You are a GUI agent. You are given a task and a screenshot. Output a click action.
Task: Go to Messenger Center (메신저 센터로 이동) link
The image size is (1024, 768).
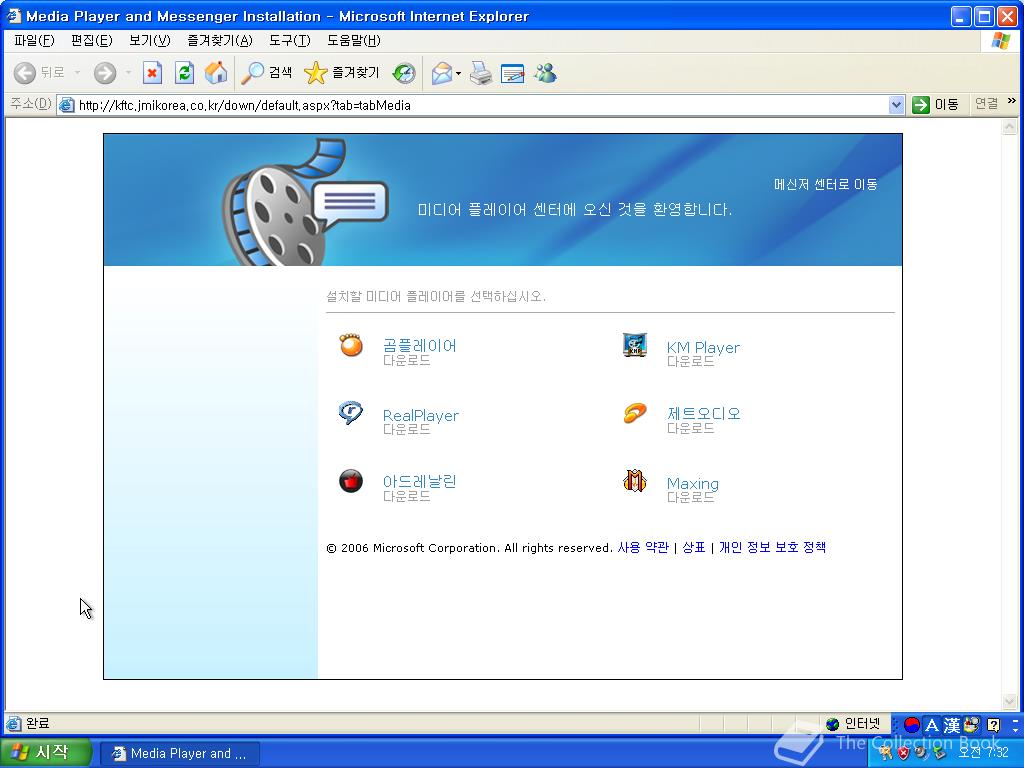(825, 185)
